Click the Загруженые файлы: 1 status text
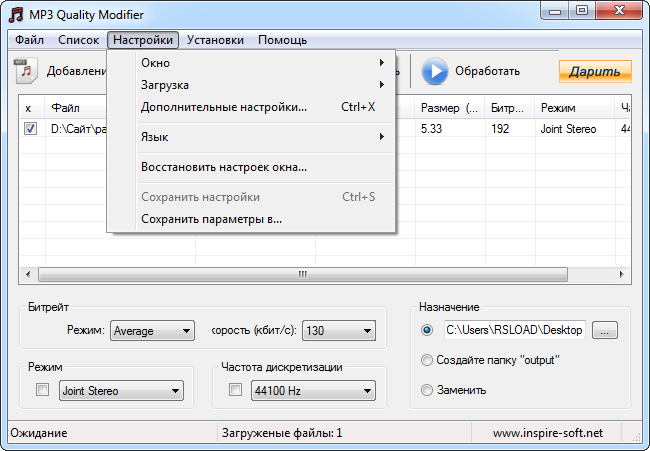The width and height of the screenshot is (650, 451). pos(282,433)
